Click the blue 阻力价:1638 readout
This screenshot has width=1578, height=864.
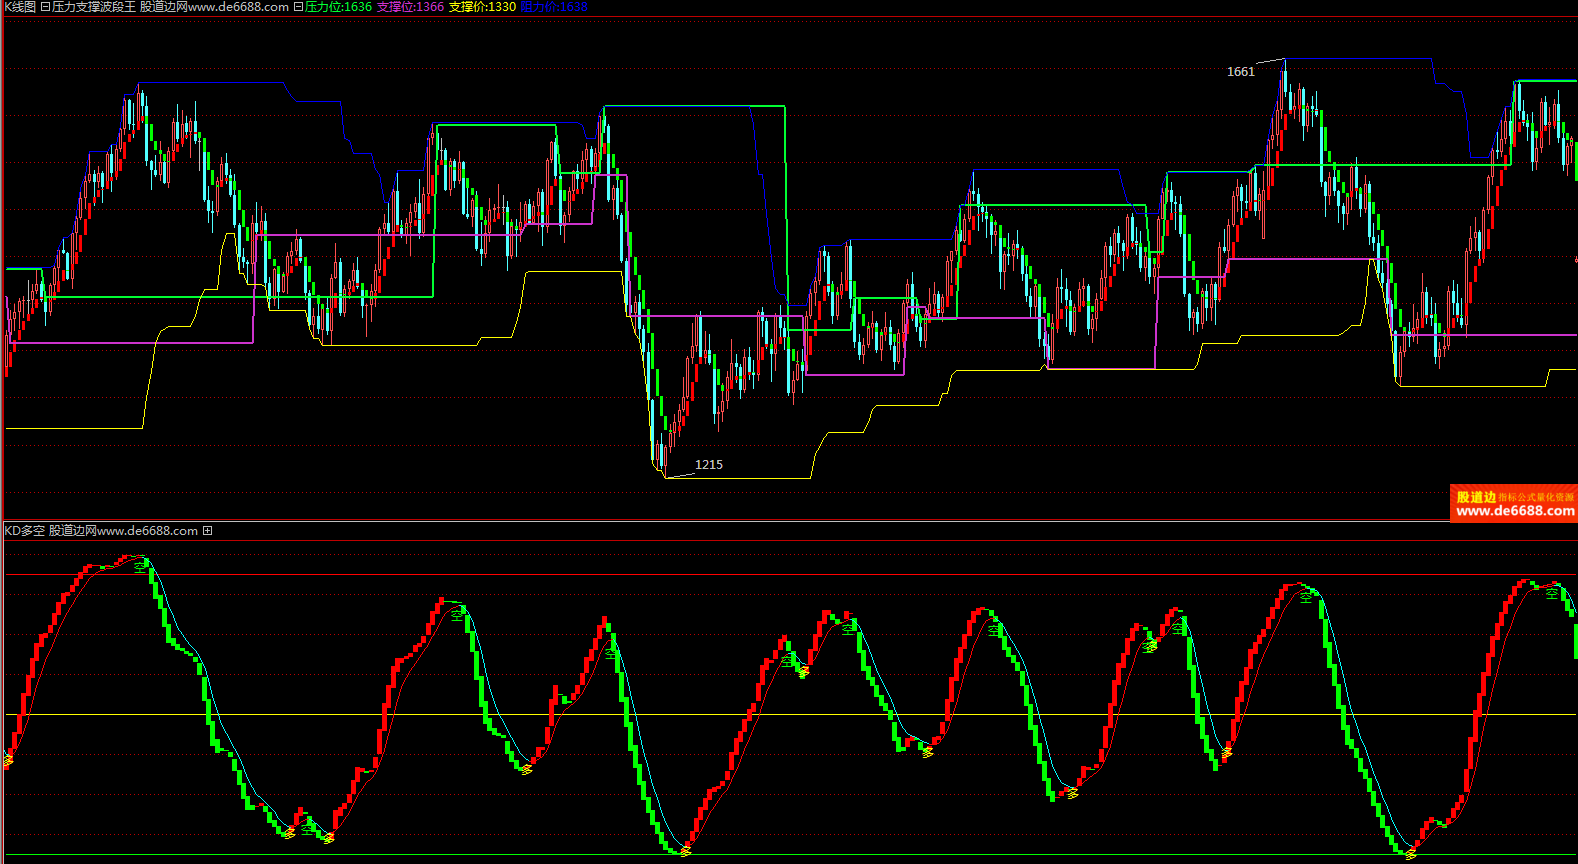[554, 7]
